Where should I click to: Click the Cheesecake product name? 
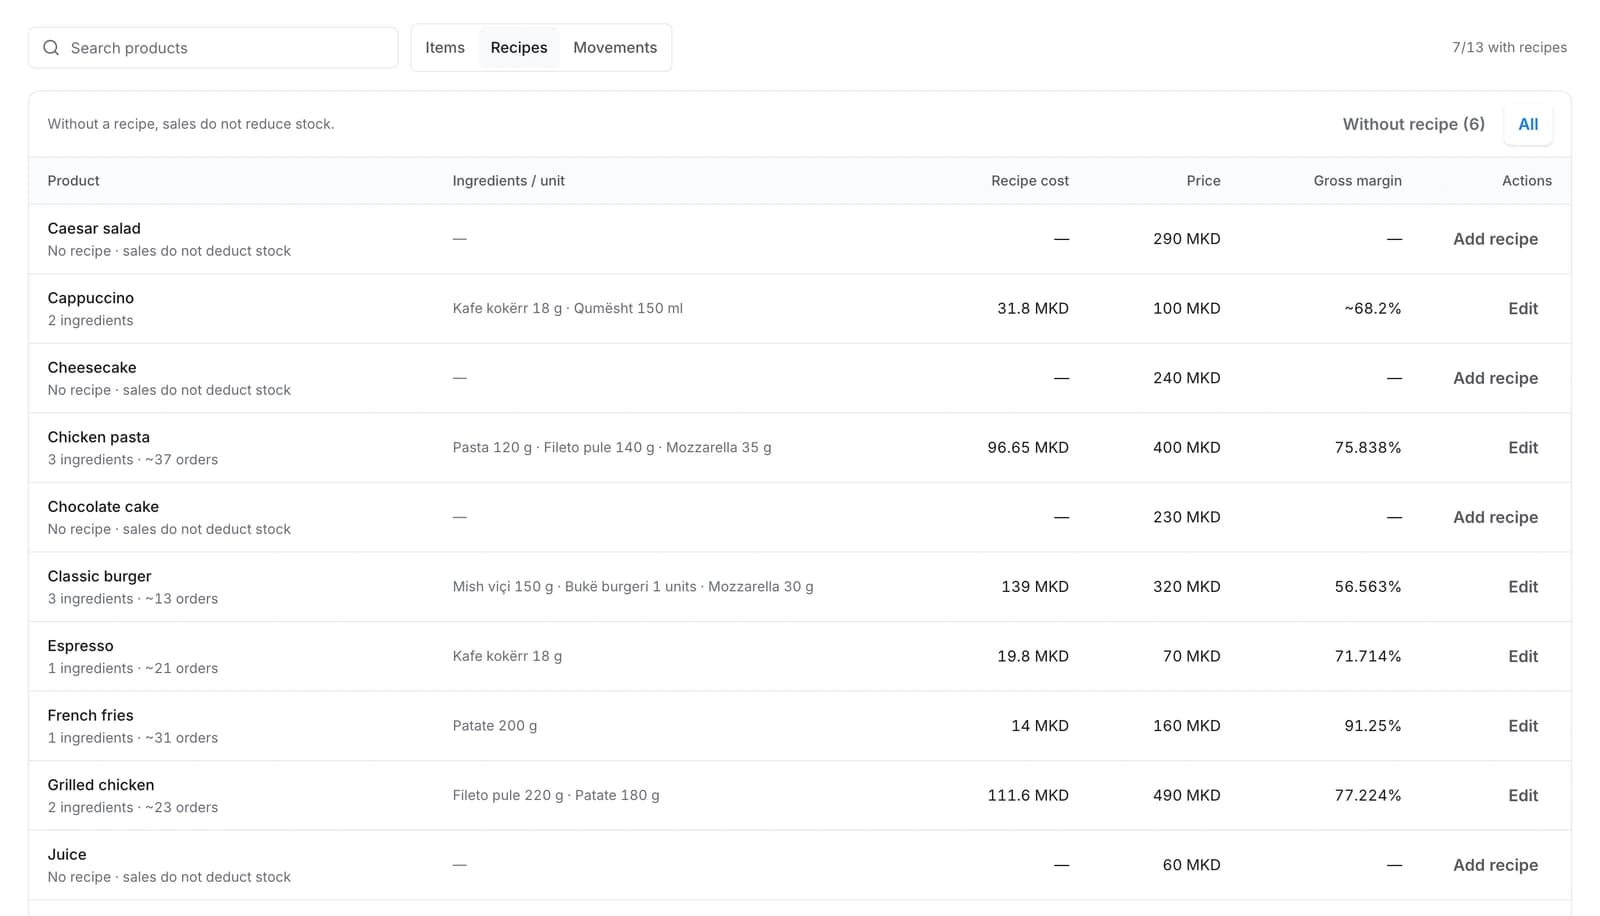point(92,367)
